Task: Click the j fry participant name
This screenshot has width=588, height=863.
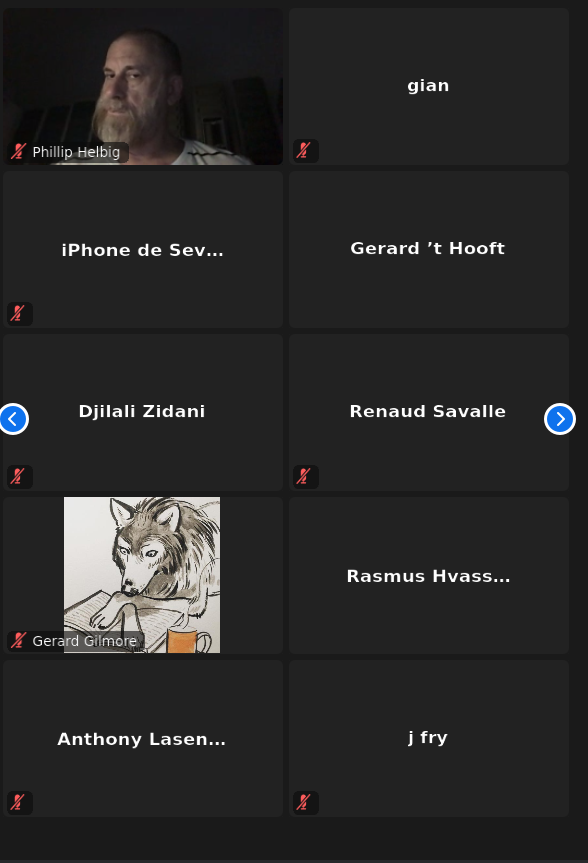Action: [x=428, y=737]
